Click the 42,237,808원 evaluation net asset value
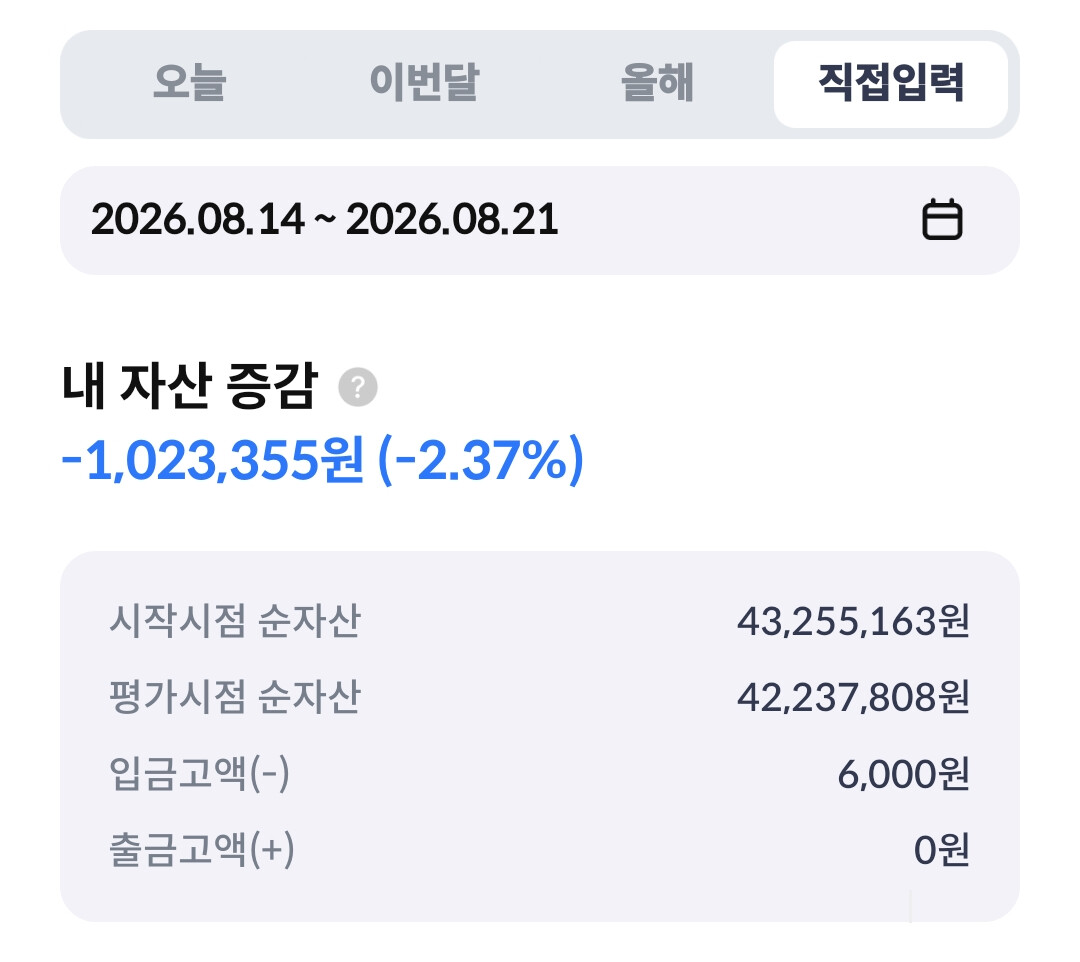This screenshot has height=962, width=1080. pyautogui.click(x=853, y=697)
